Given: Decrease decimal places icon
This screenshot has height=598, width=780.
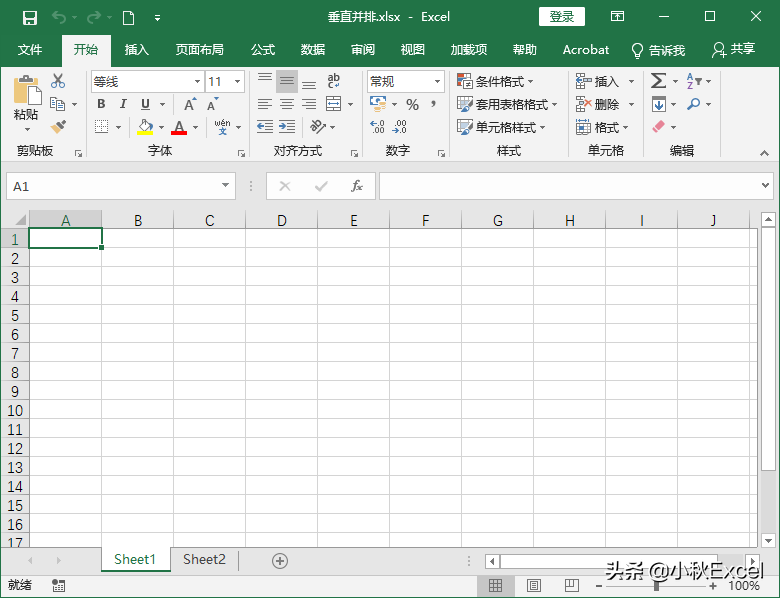Looking at the screenshot, I should click(399, 127).
